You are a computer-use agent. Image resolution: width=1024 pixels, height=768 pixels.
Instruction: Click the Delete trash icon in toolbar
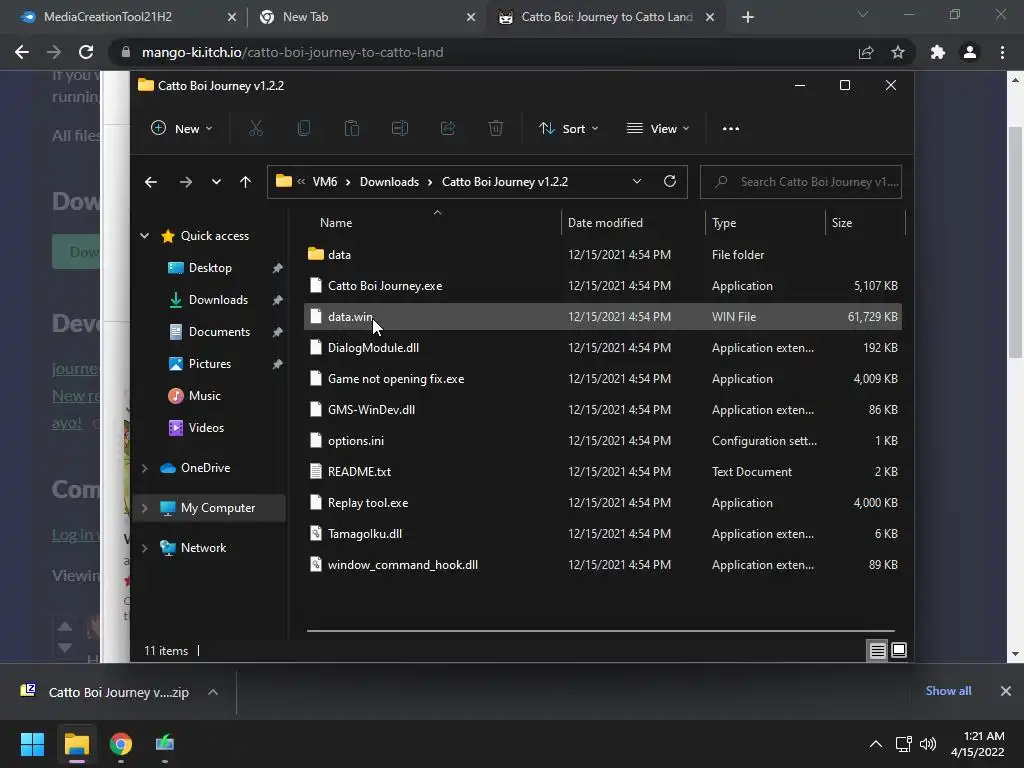496,129
